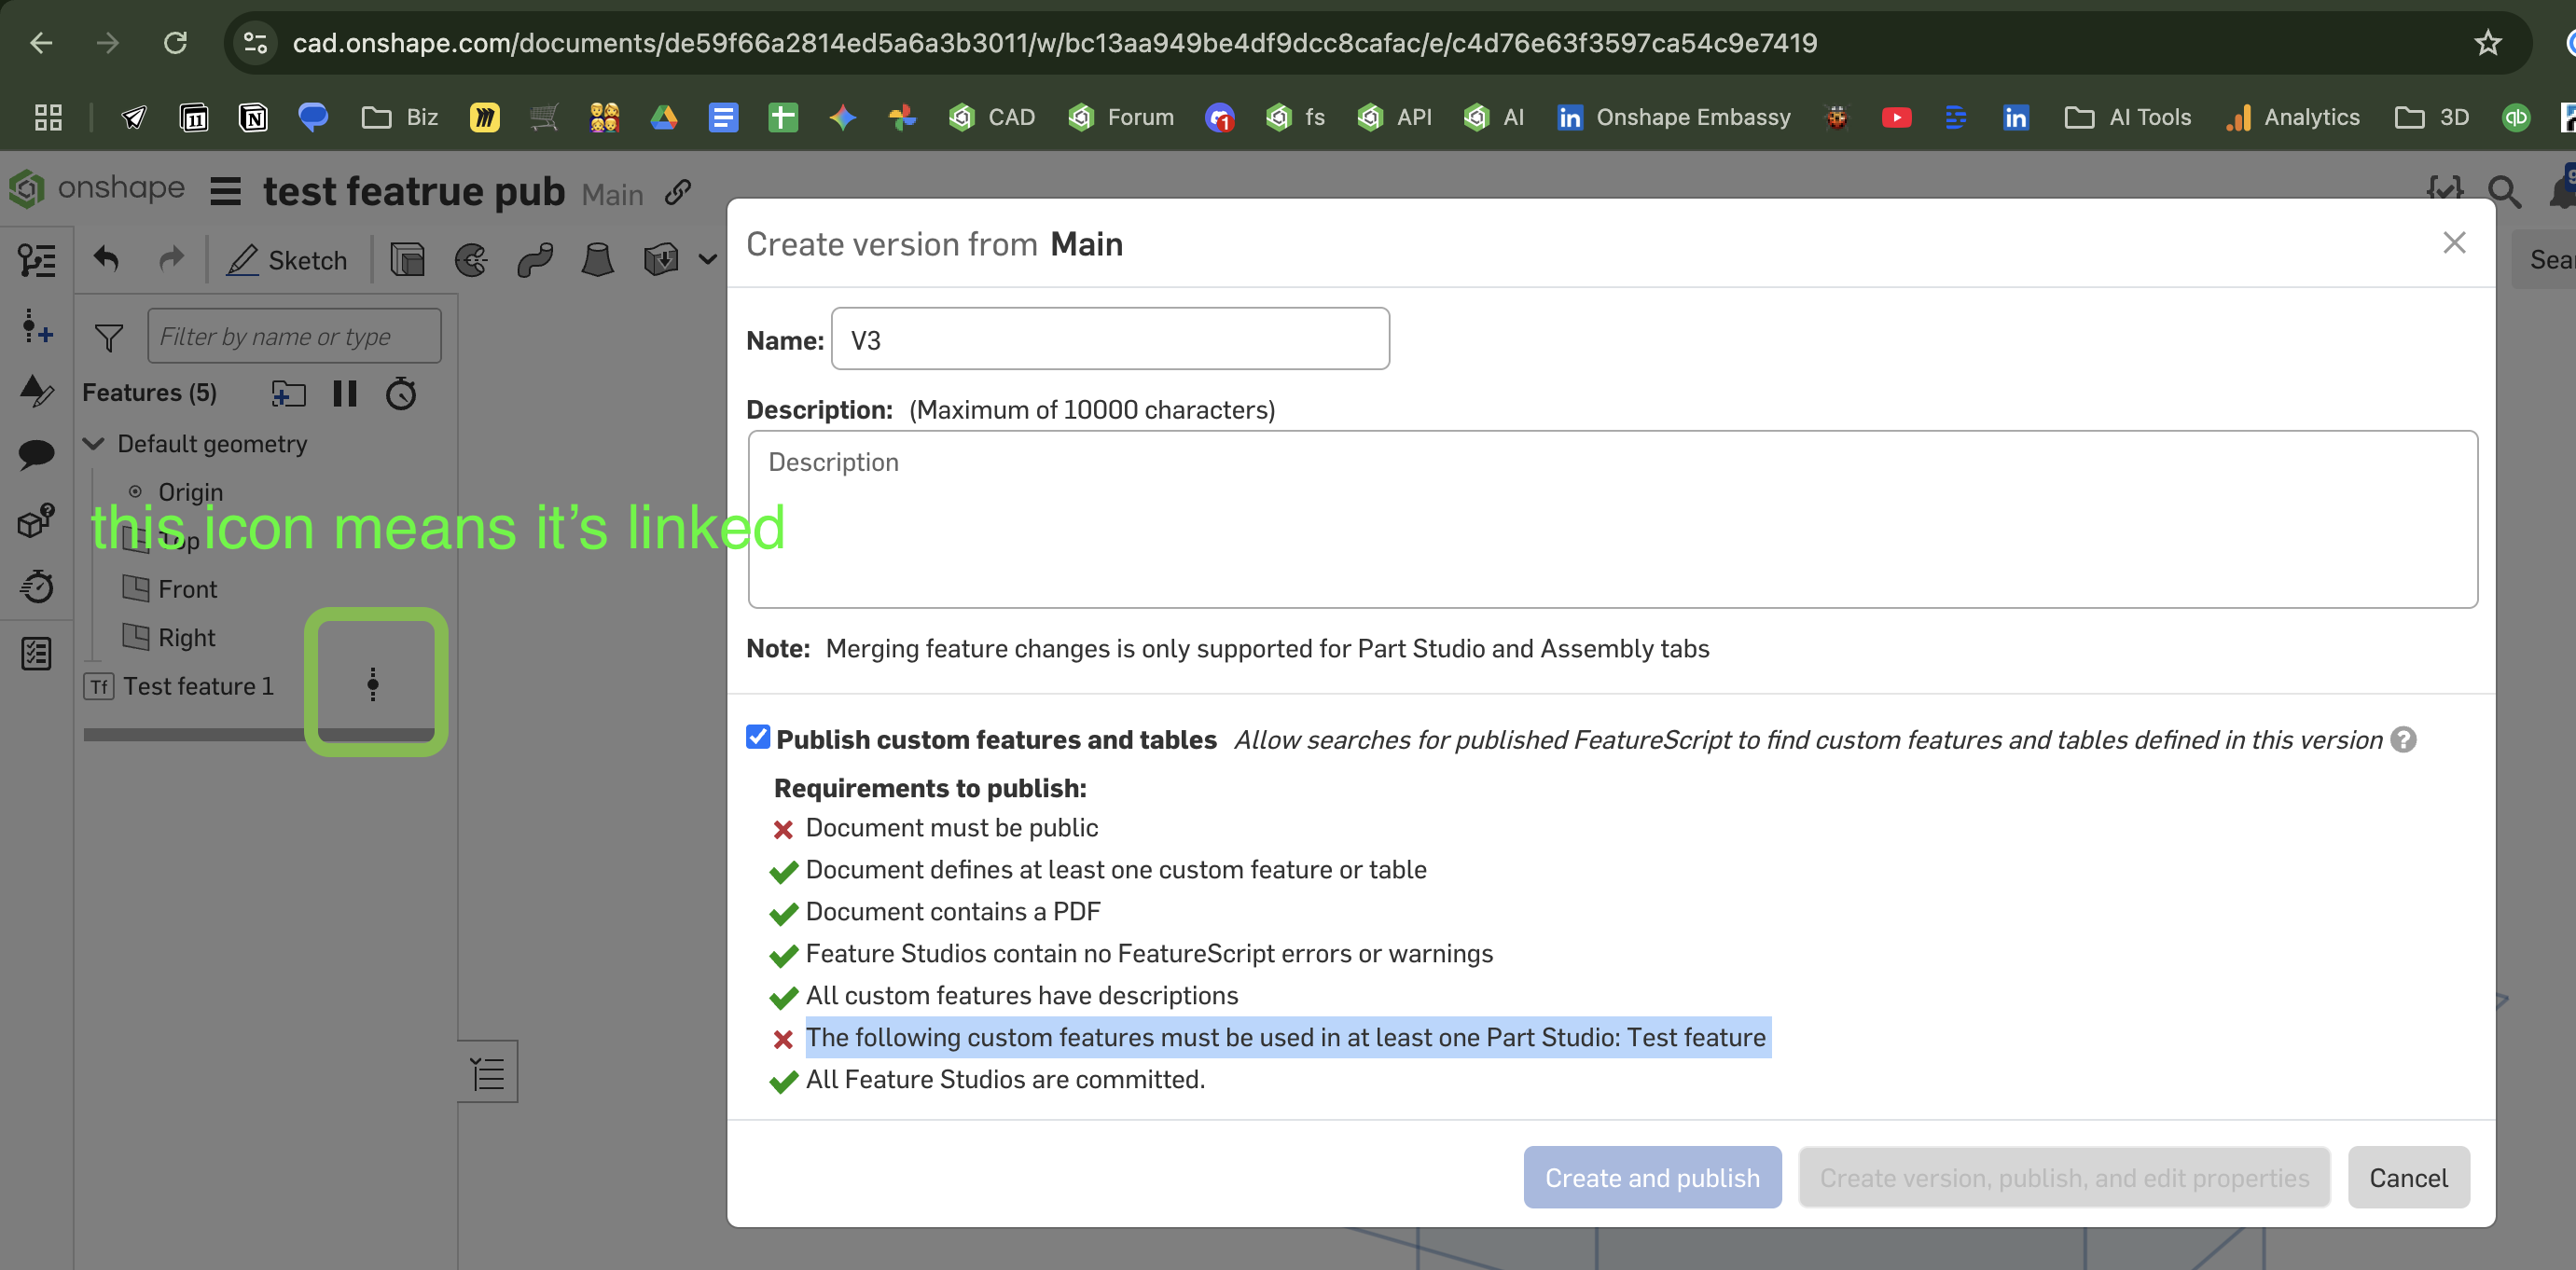The width and height of the screenshot is (2576, 1270).
Task: Open the Telegram bookmark icon
Action: coord(133,117)
